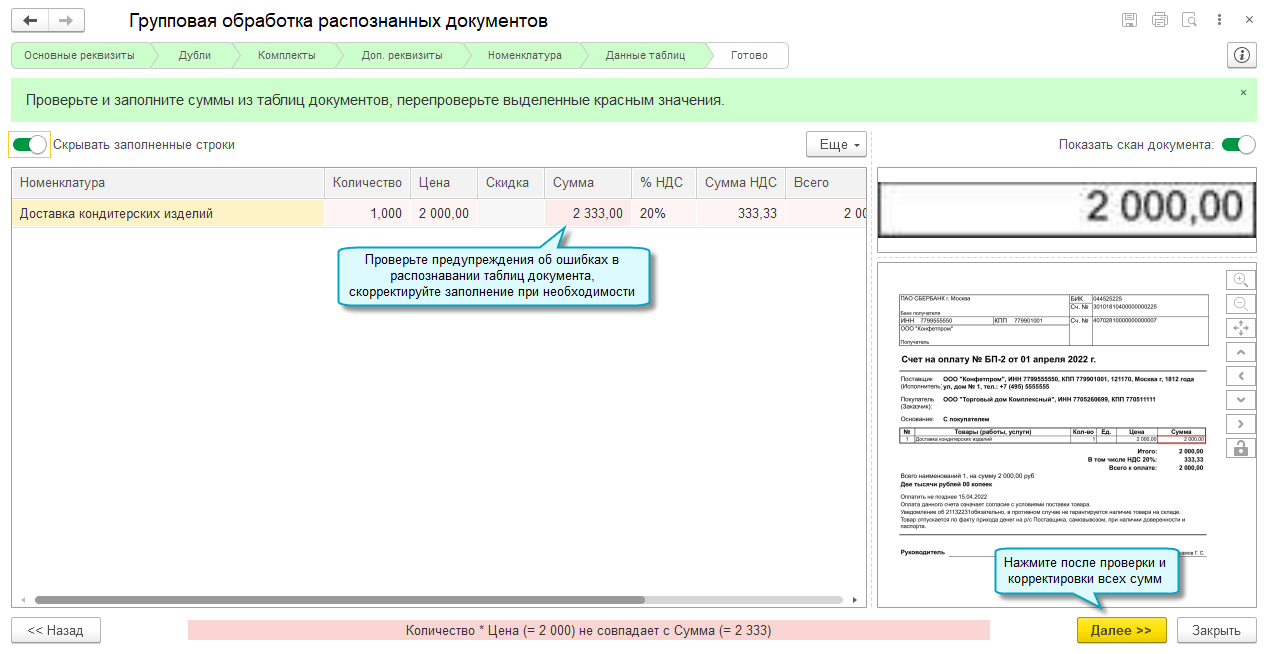This screenshot has width=1276, height=654.
Task: Select the VAT sum cell '333,33'
Action: point(741,213)
